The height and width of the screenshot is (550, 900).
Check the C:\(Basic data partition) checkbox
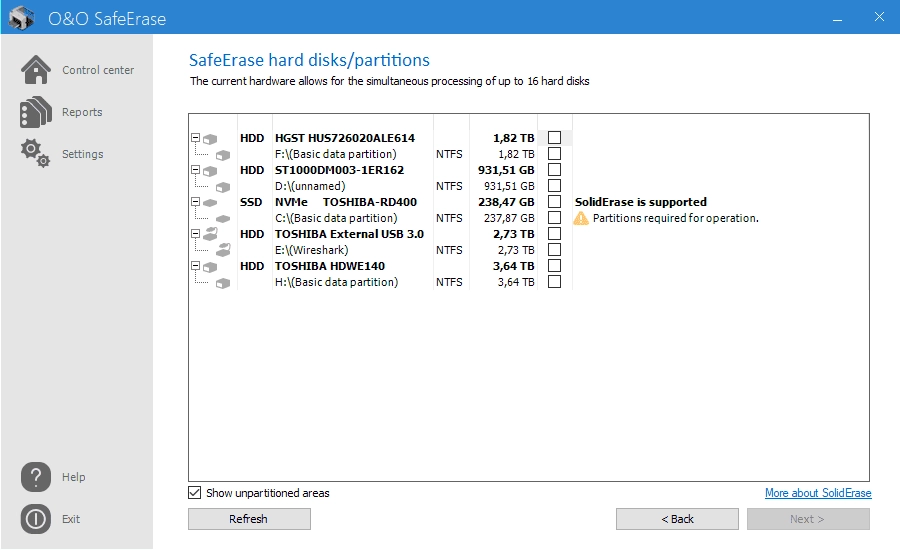point(554,218)
